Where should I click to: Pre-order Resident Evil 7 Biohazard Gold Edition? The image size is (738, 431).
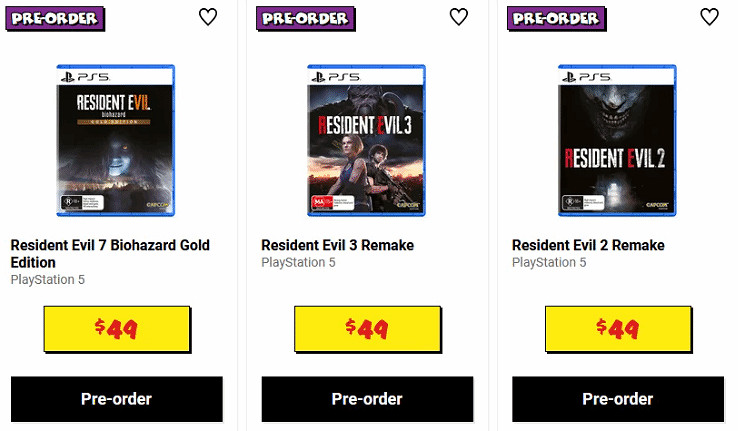(x=116, y=399)
